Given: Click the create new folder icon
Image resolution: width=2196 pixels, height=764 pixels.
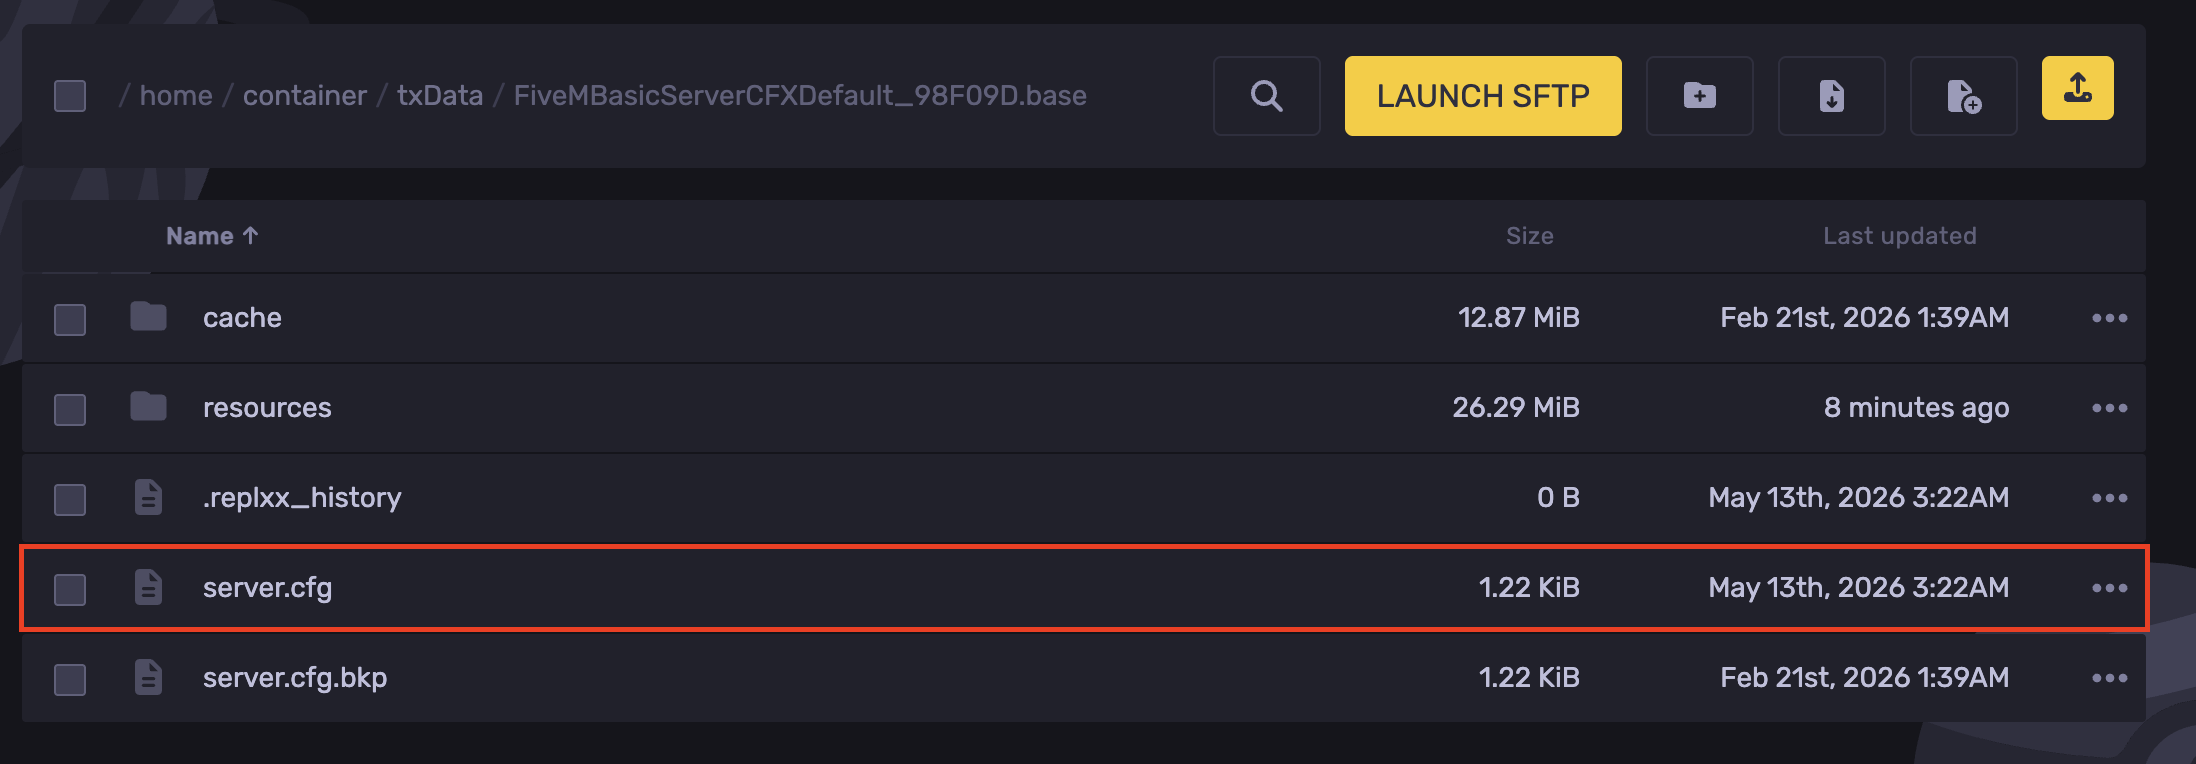Looking at the screenshot, I should [1699, 96].
